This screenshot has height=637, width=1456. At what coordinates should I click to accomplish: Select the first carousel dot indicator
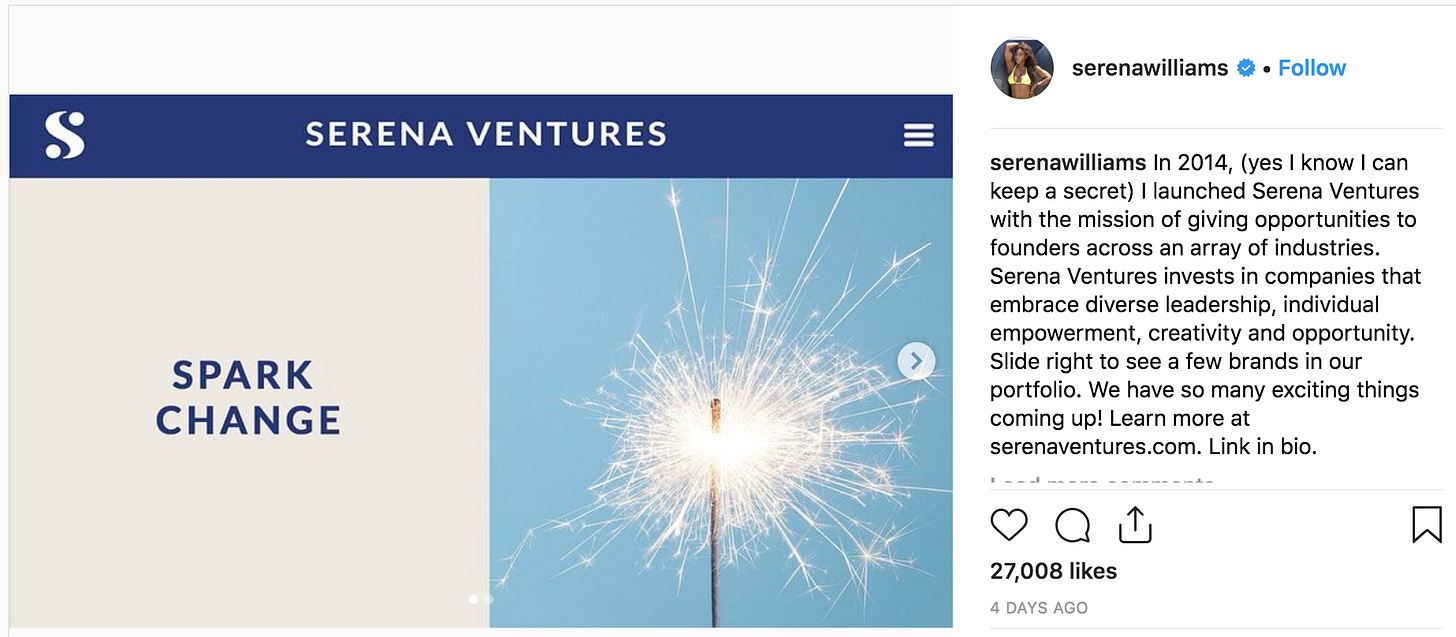point(473,599)
